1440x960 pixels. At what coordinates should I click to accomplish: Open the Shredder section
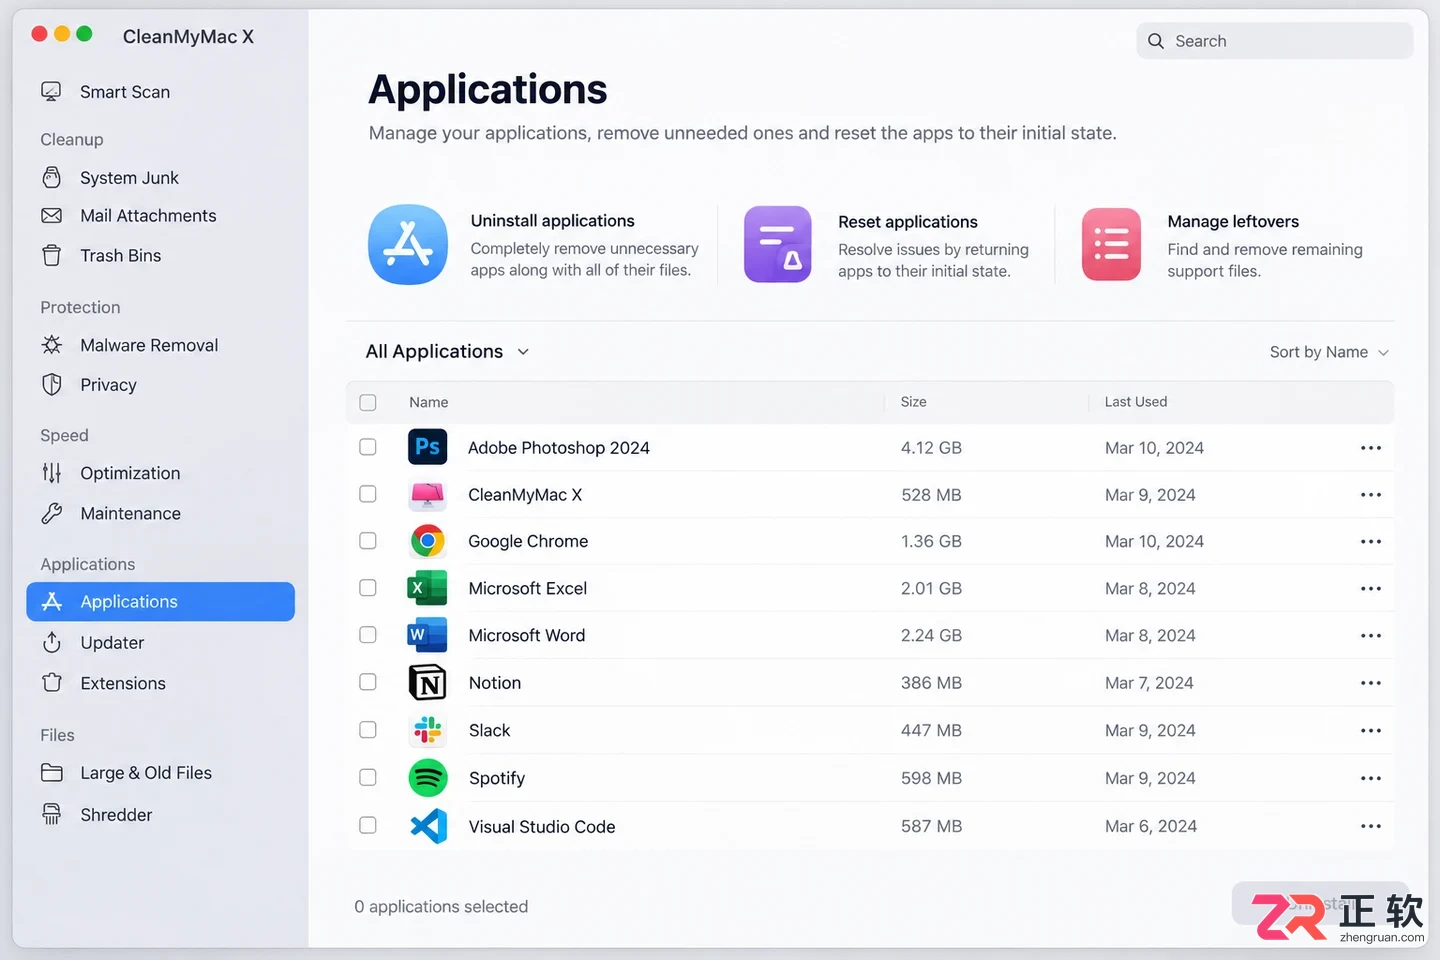pos(116,815)
